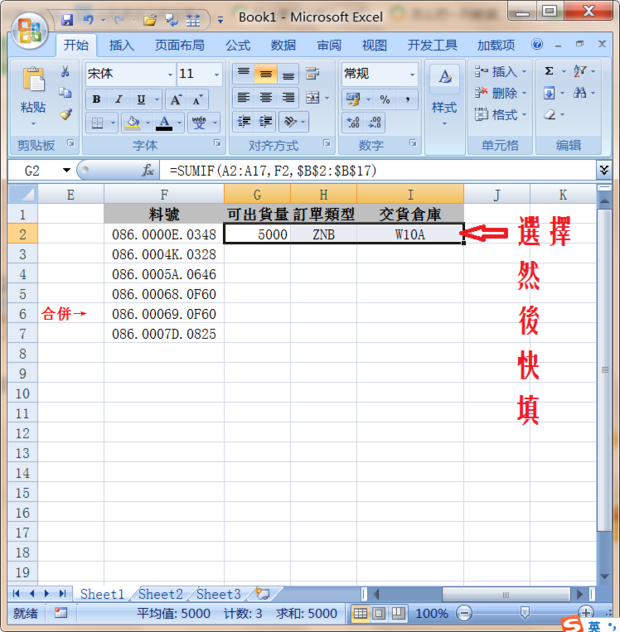Decrease font size with the smaller A
The image size is (620, 632).
198,99
